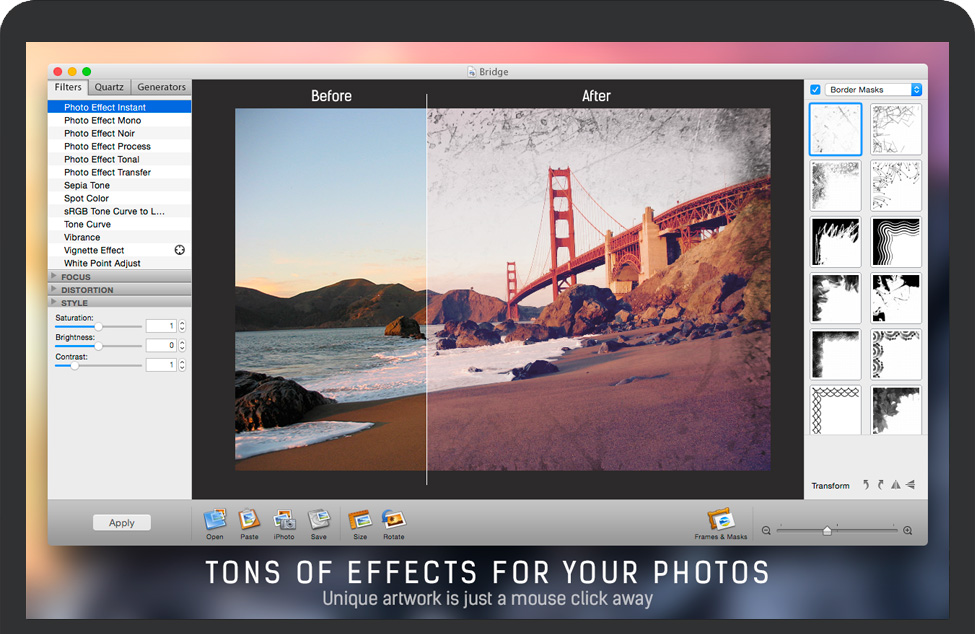Click the Rotate tool icon

tap(394, 519)
